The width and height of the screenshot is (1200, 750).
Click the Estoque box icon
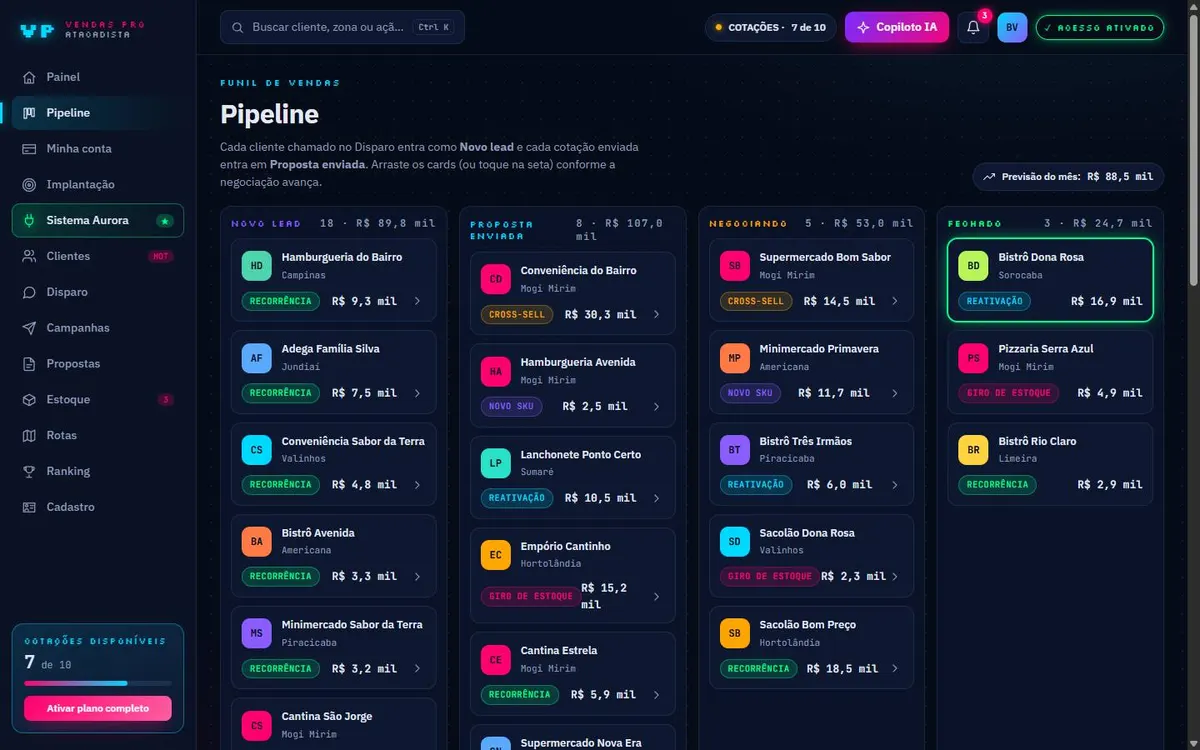click(28, 400)
